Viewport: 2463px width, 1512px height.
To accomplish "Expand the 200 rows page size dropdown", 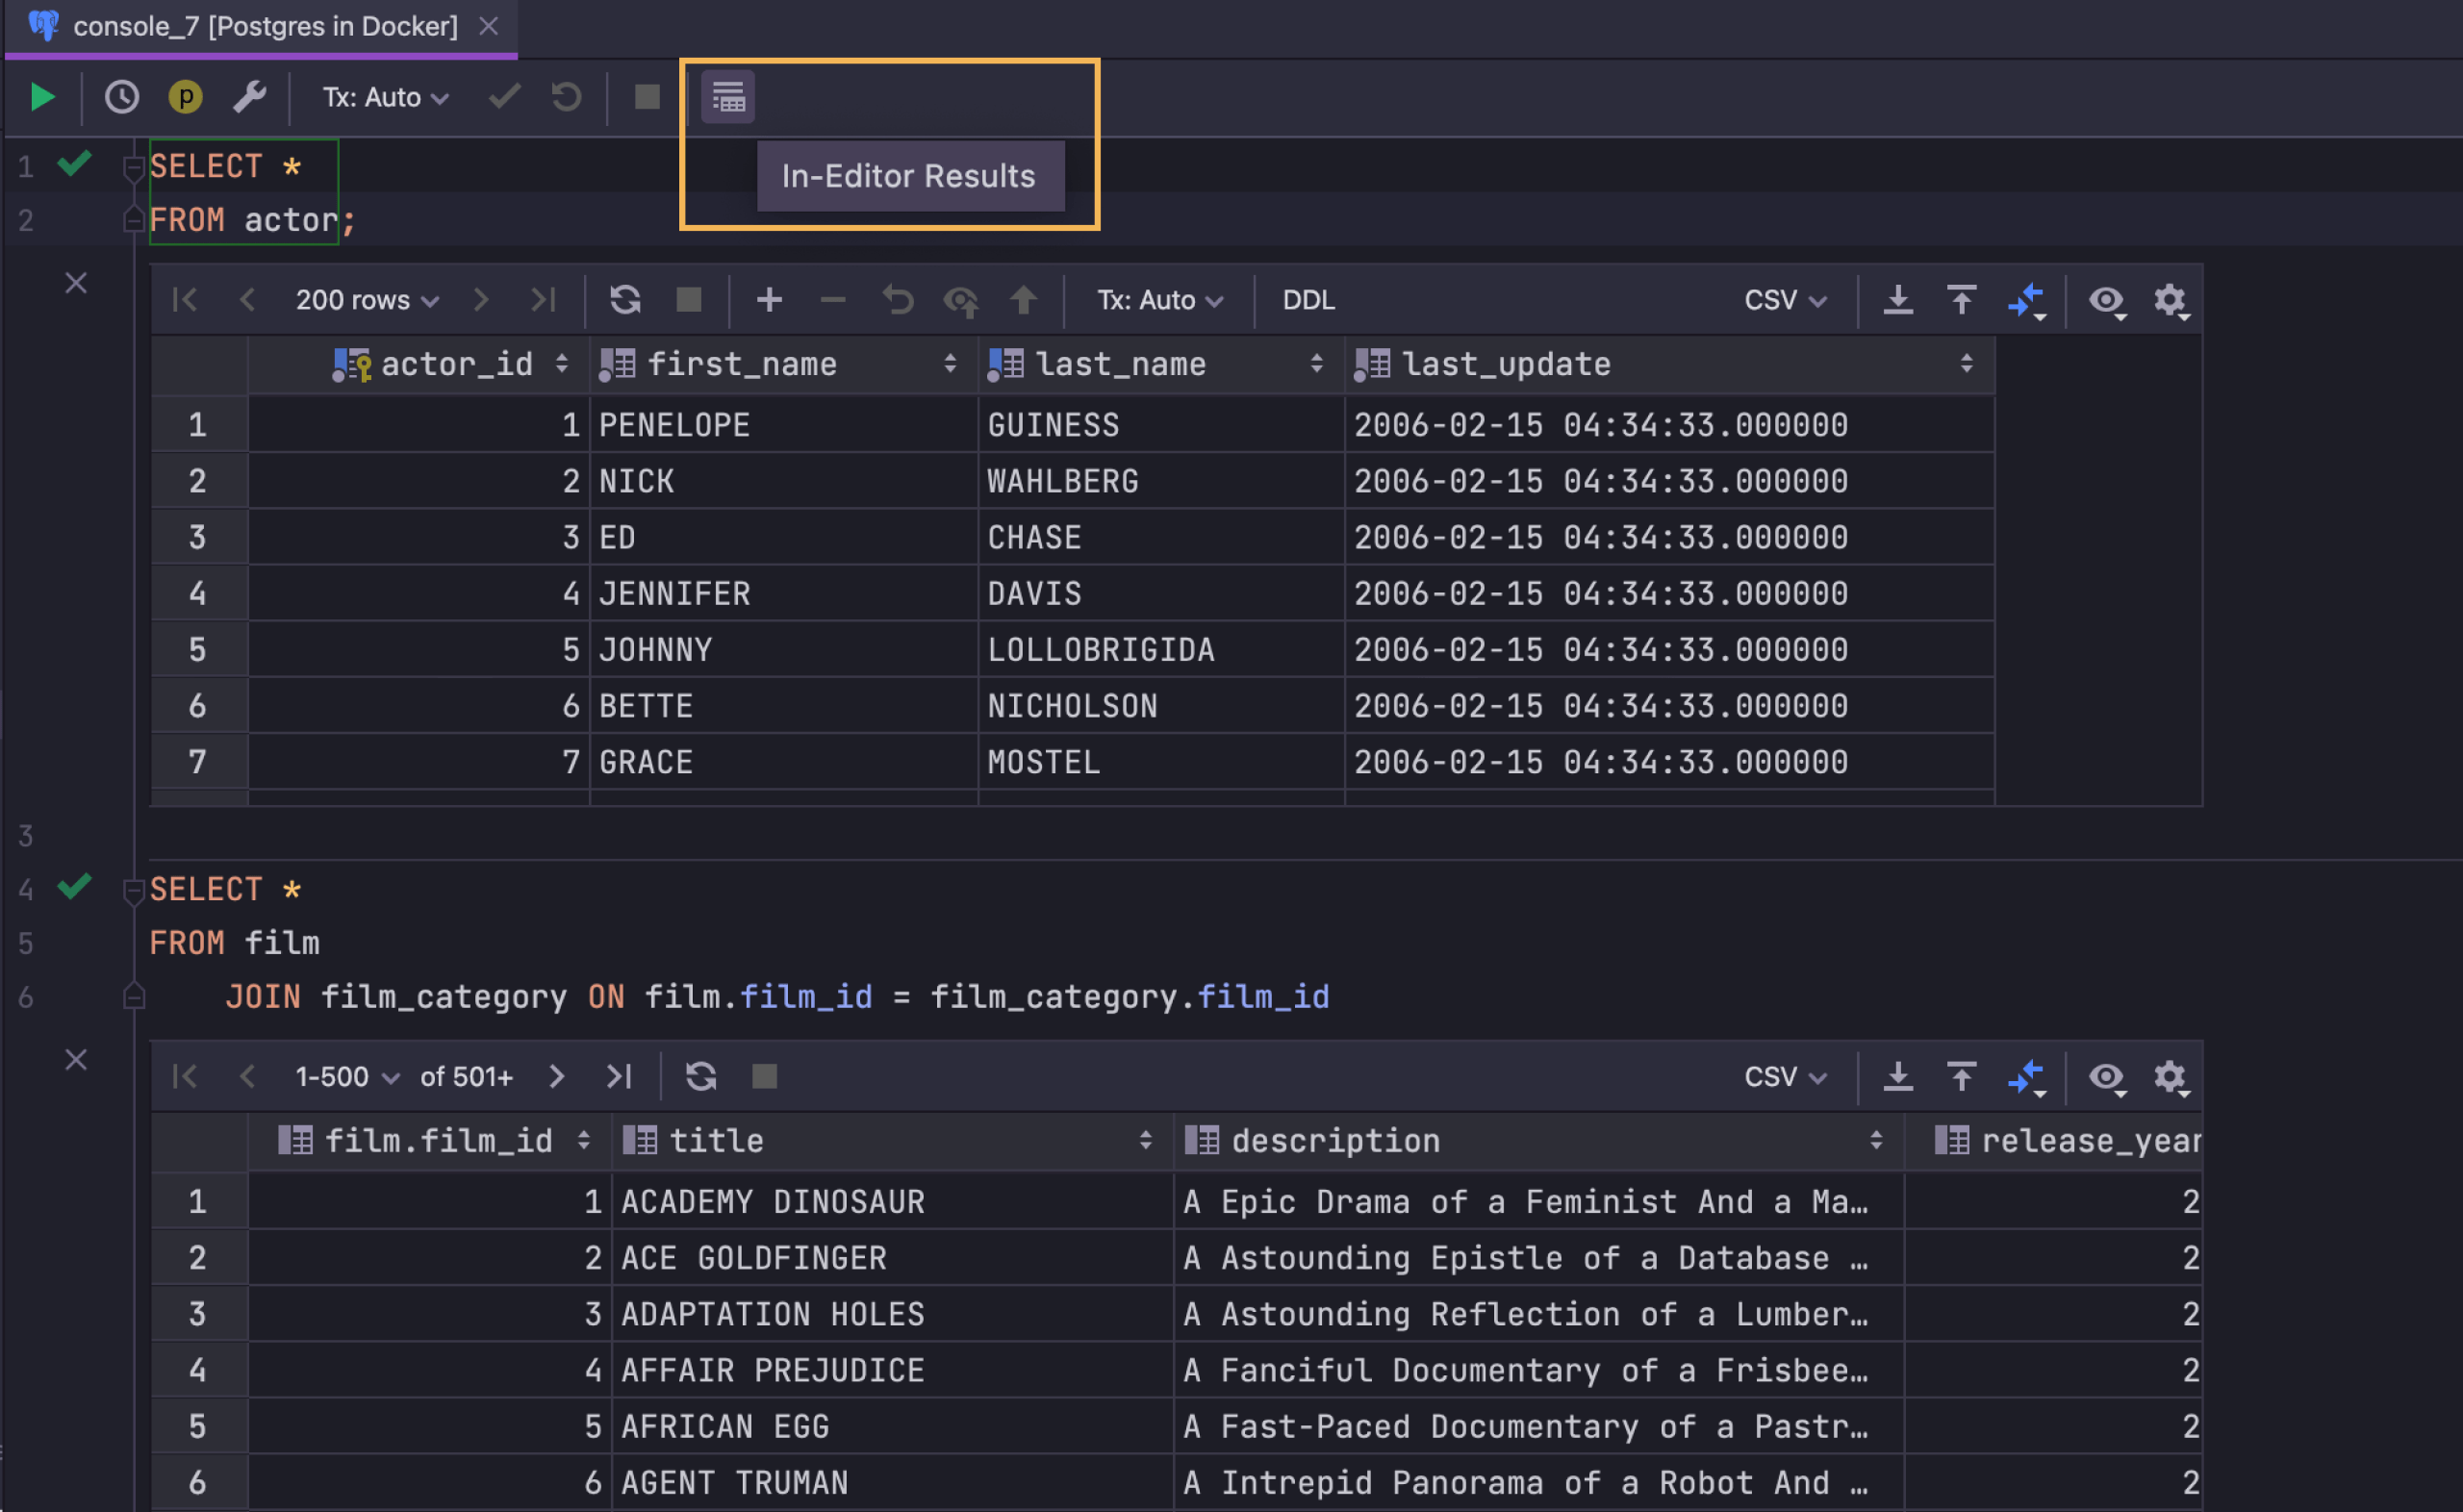I will (x=366, y=300).
